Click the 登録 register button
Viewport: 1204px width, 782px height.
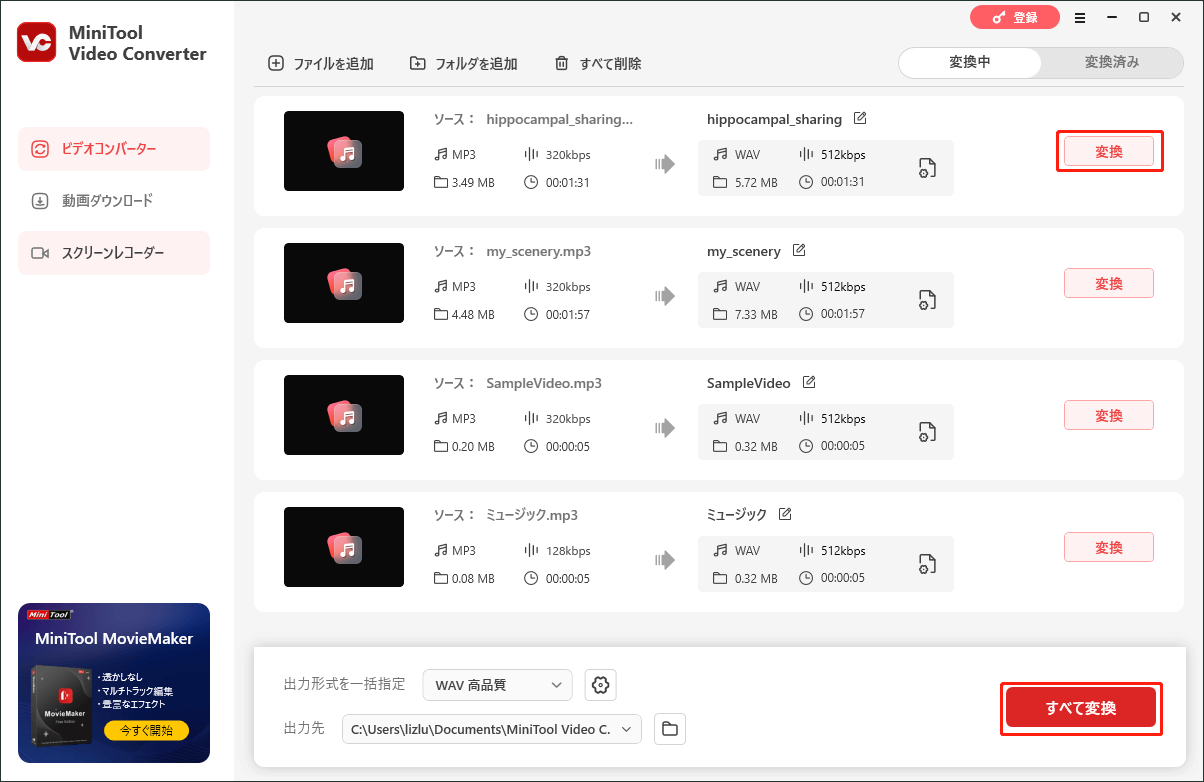[x=1015, y=18]
